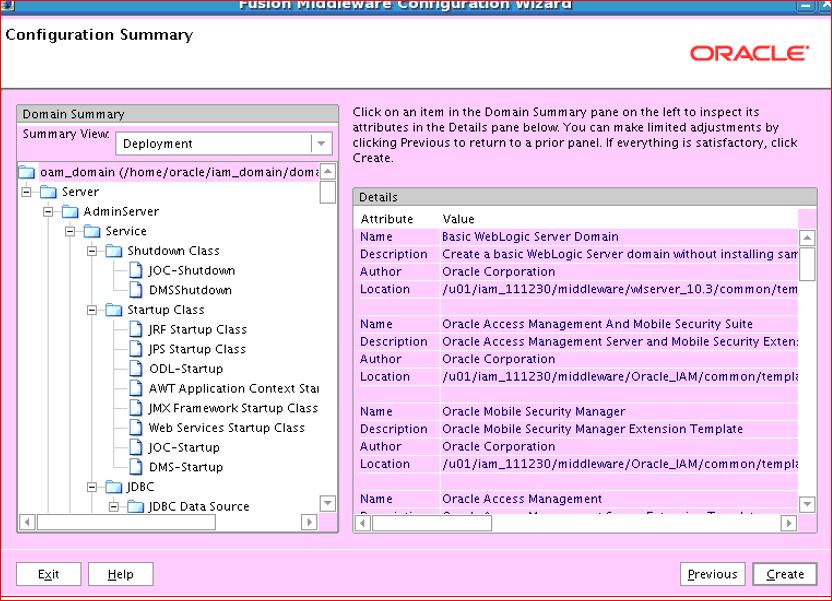The width and height of the screenshot is (832, 601).
Task: Click the 'Oracle Access Management' name value
Action: point(522,499)
